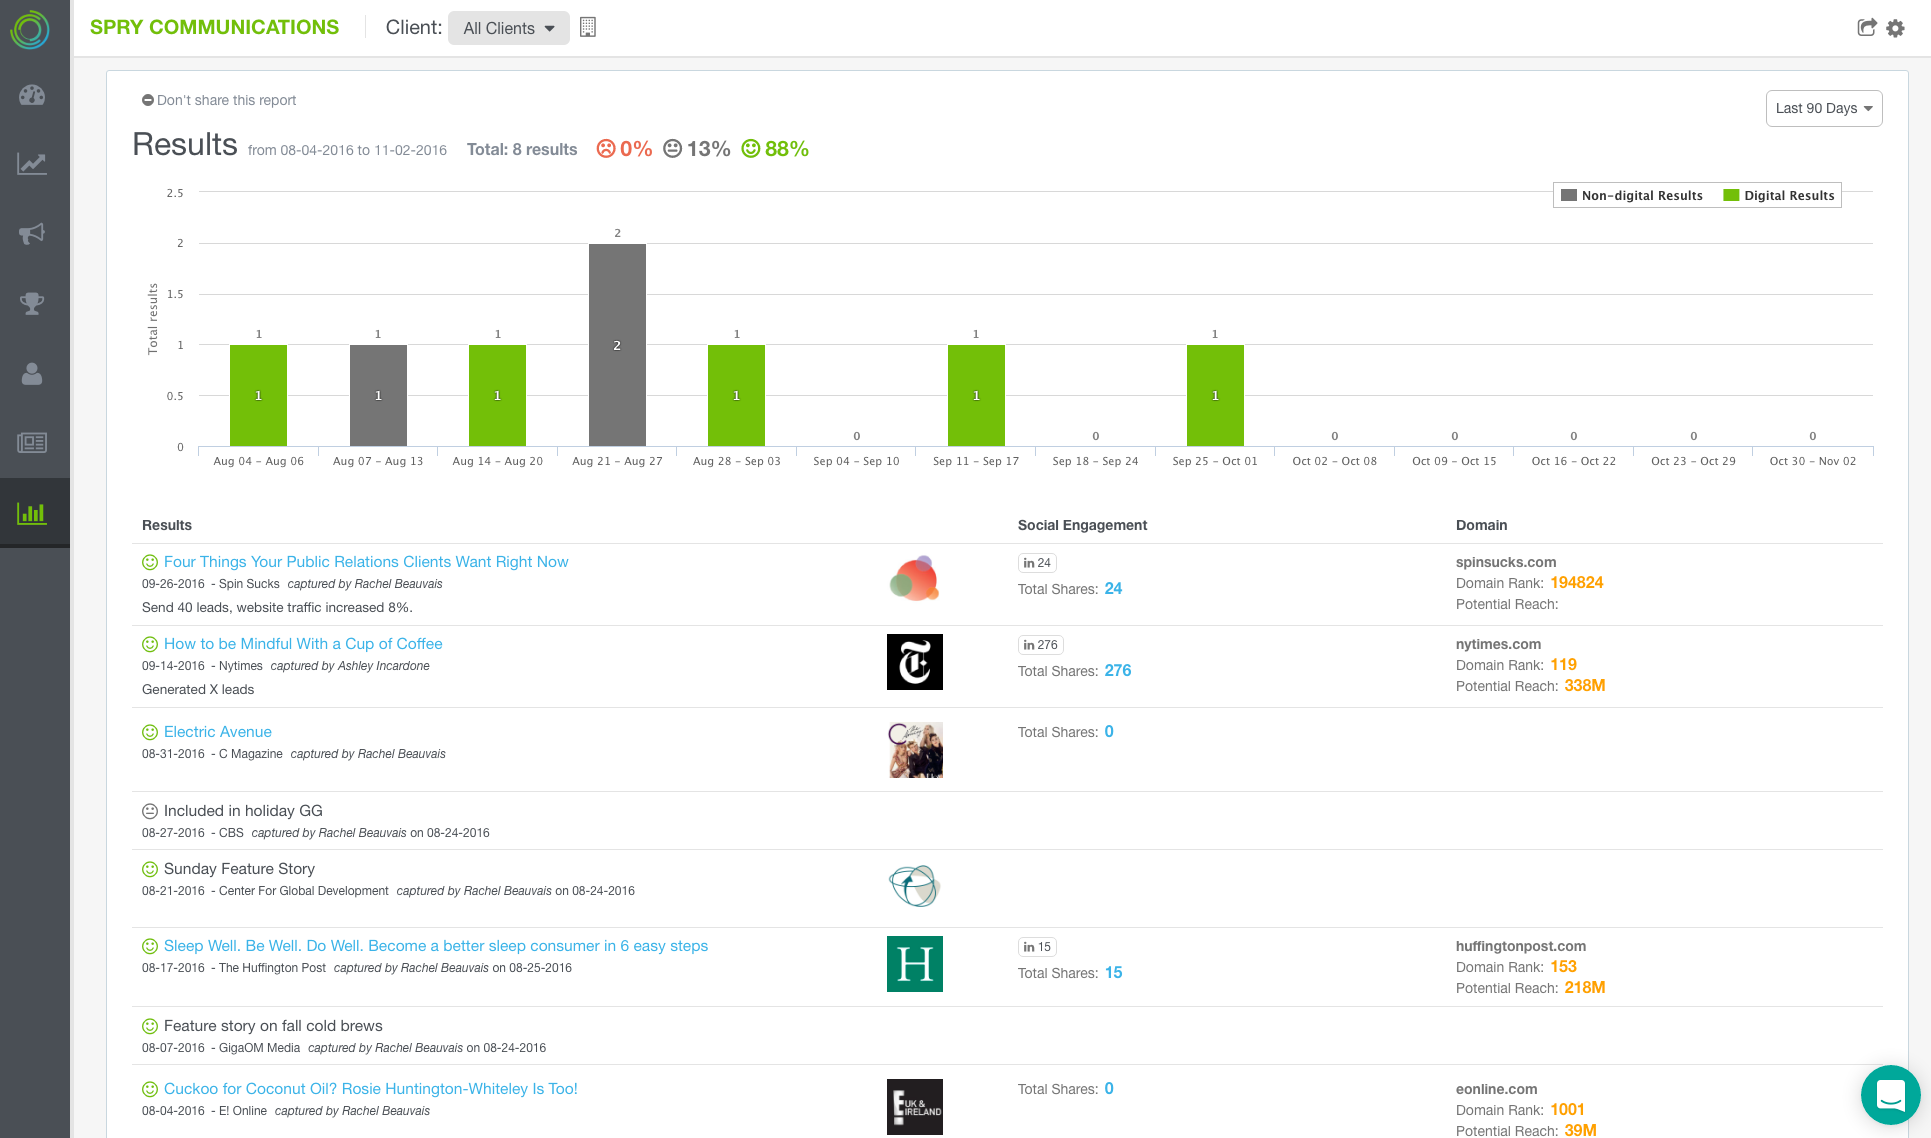The height and width of the screenshot is (1138, 1931).
Task: Toggle Digital Results legend item
Action: pyautogui.click(x=1779, y=196)
